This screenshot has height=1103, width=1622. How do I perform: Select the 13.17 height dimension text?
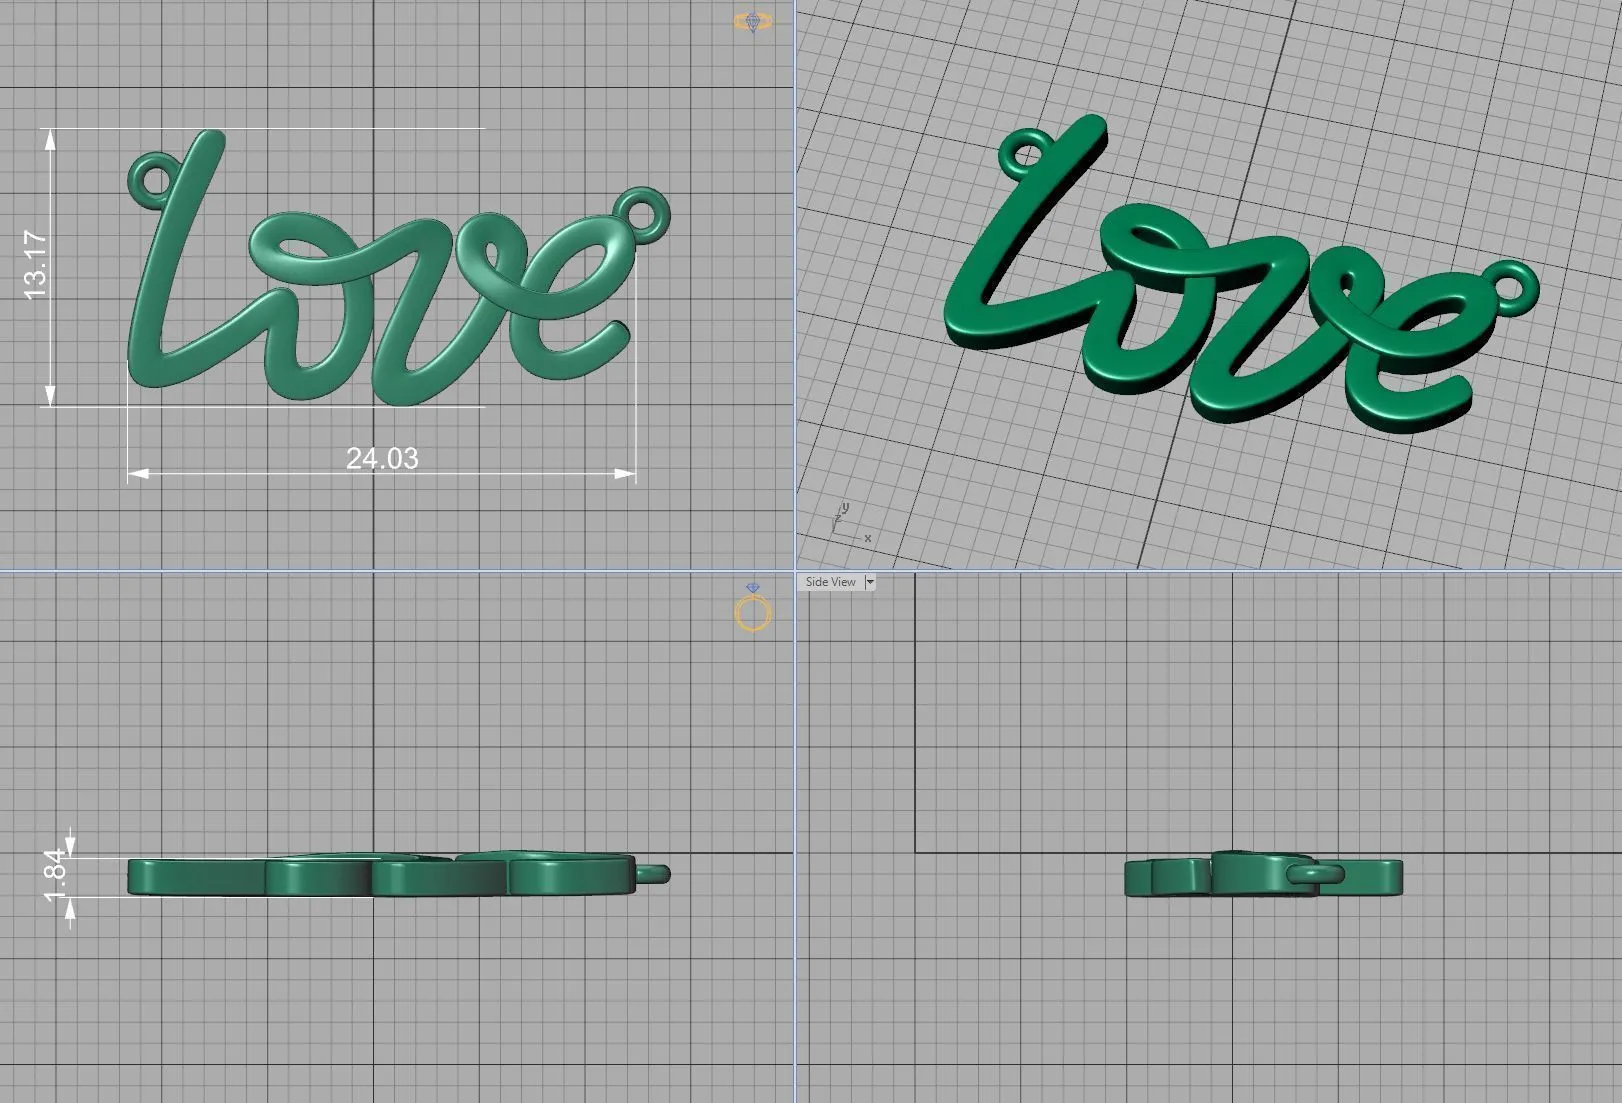(35, 264)
